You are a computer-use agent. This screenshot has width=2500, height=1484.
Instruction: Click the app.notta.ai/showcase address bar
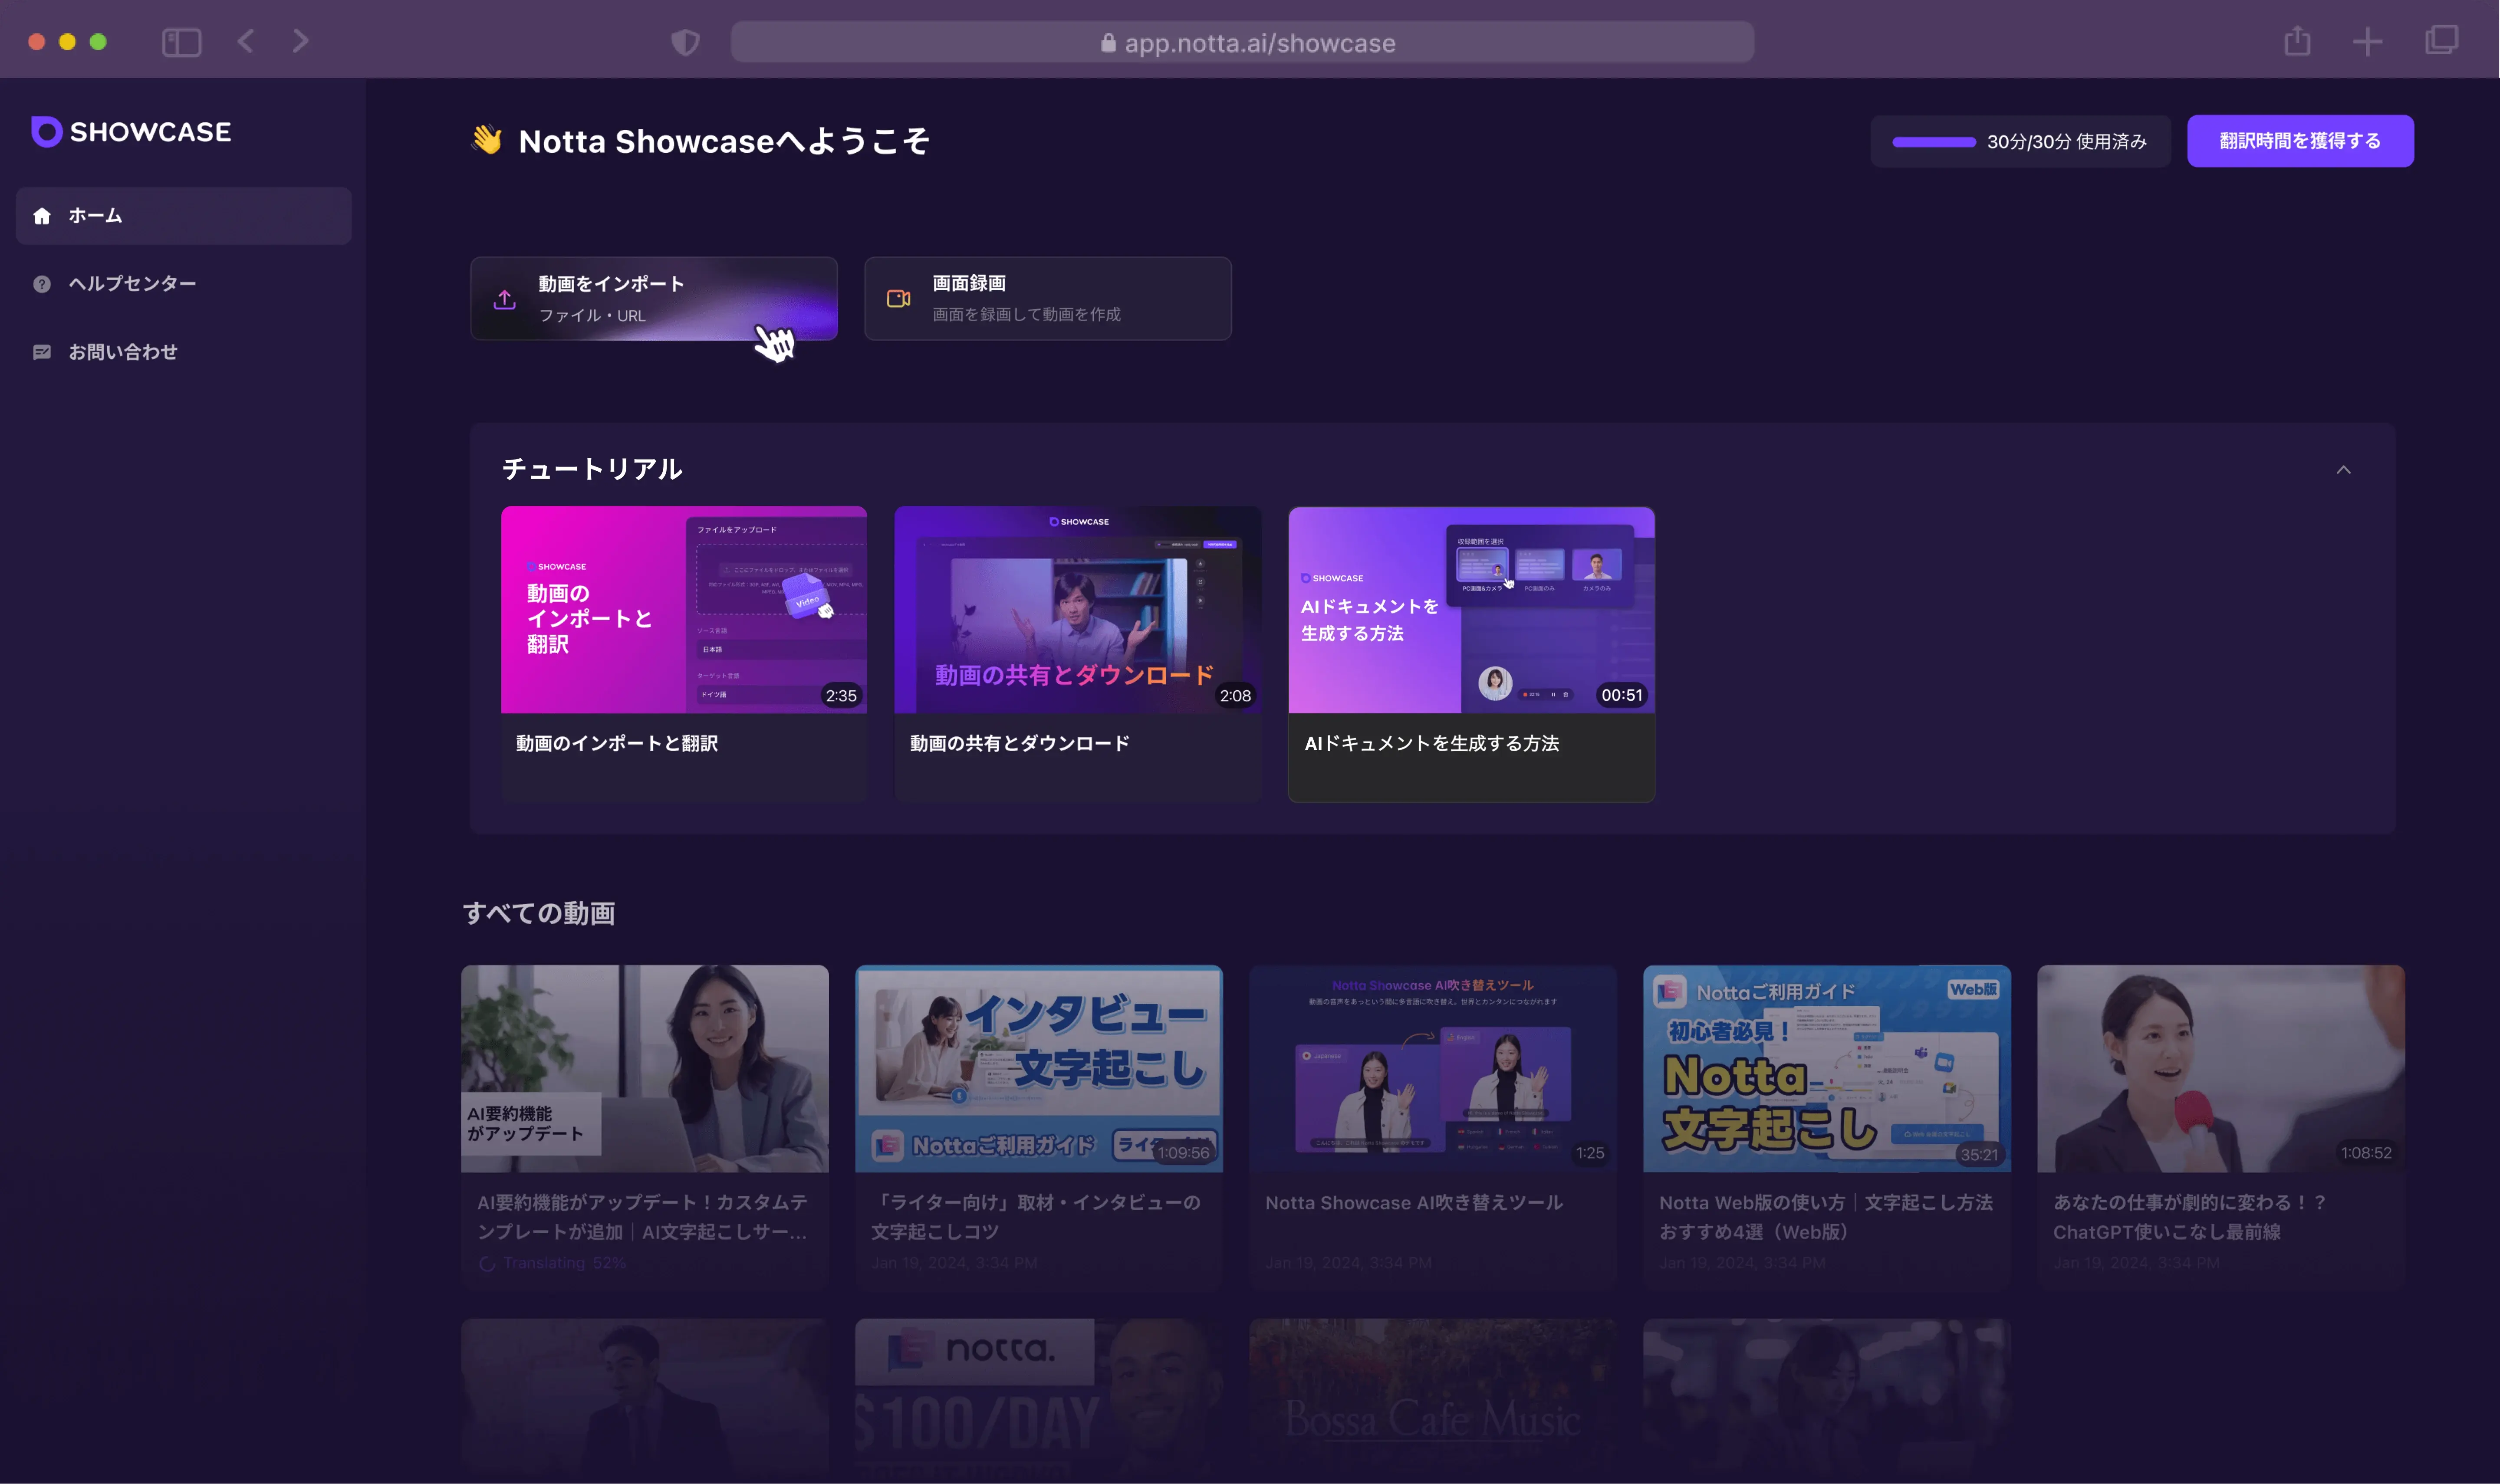tap(1243, 43)
